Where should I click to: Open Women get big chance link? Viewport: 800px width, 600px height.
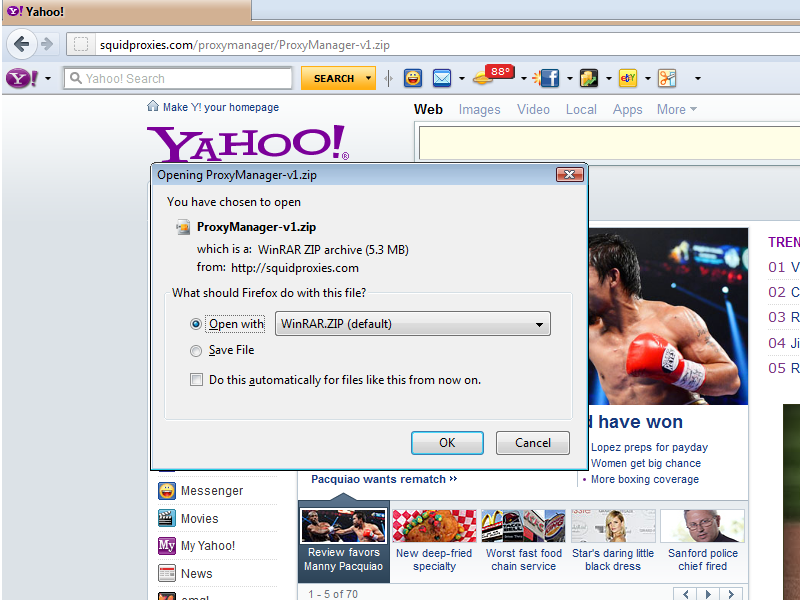point(646,463)
